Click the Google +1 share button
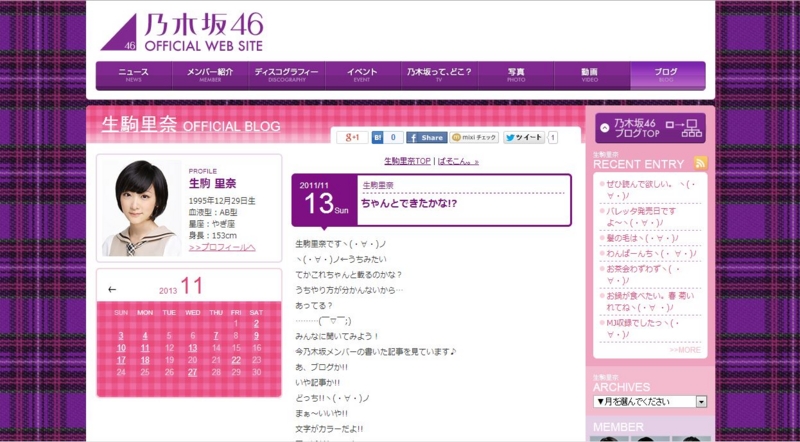 point(352,137)
